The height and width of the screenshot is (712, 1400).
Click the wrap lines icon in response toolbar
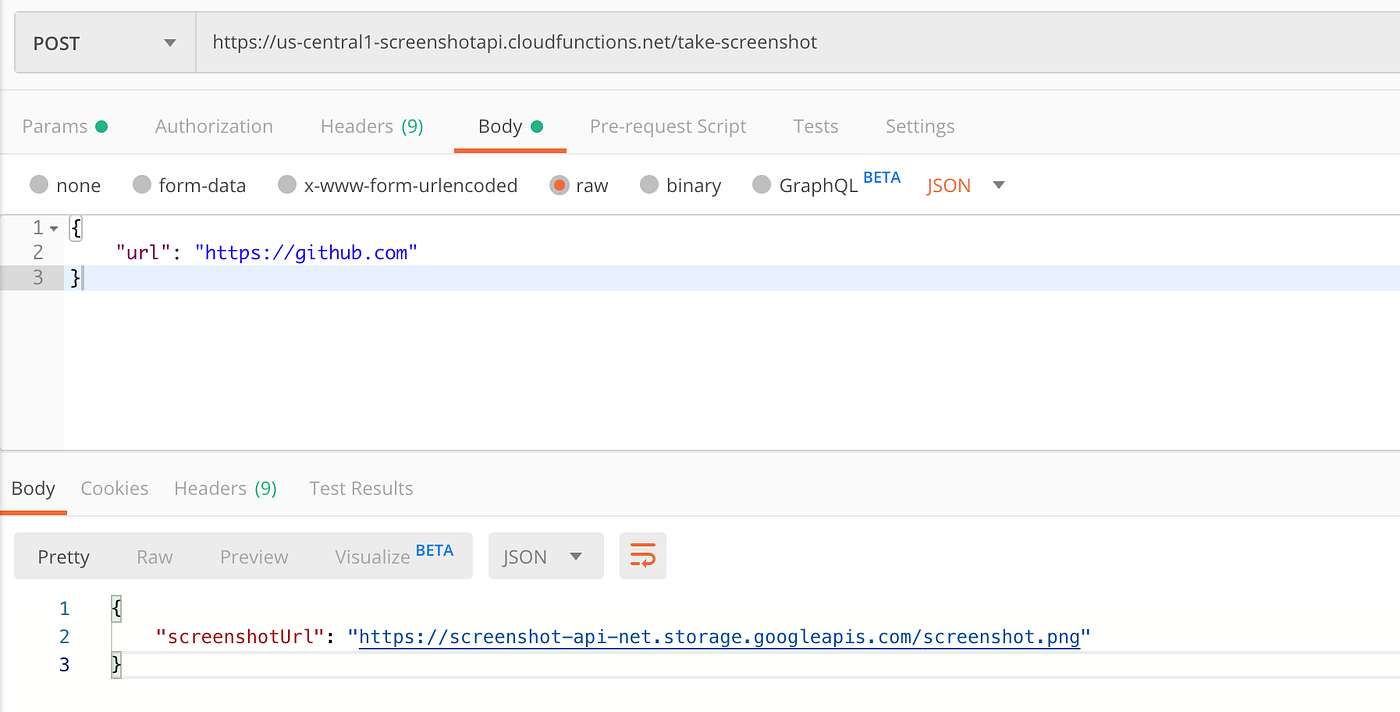(x=643, y=556)
